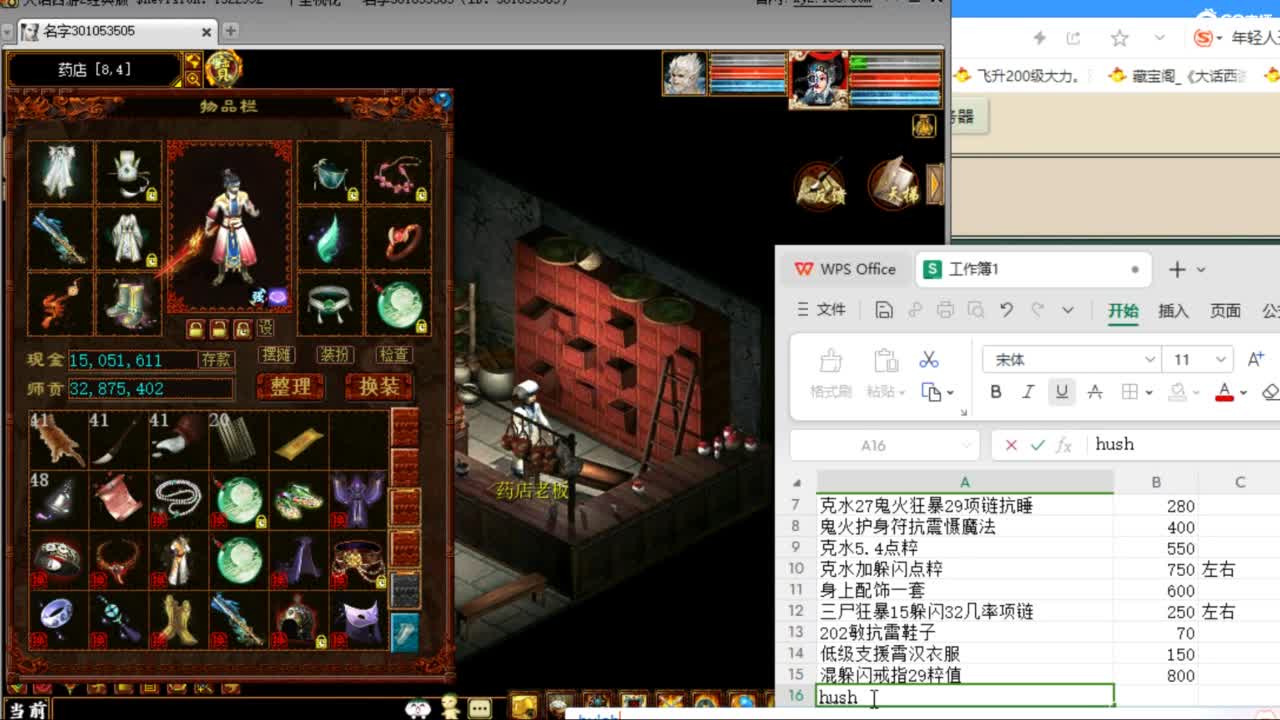Screen dimensions: 1280x720
Task: Click the formula bar containing hush
Action: coord(1183,445)
